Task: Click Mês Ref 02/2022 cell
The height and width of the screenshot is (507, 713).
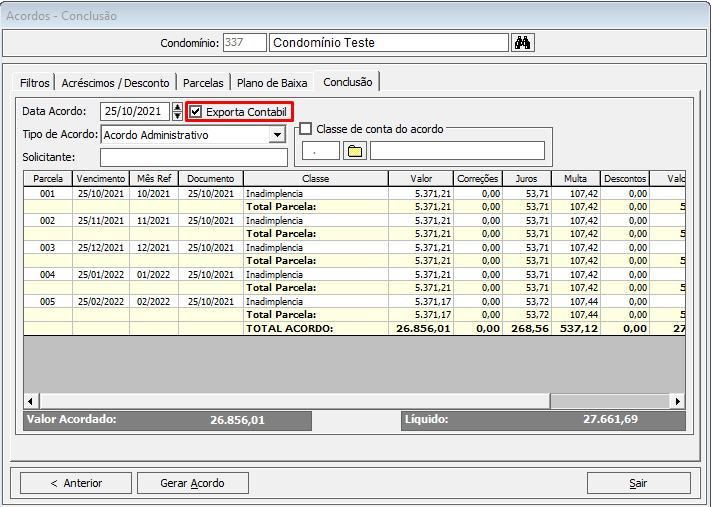Action: (154, 301)
